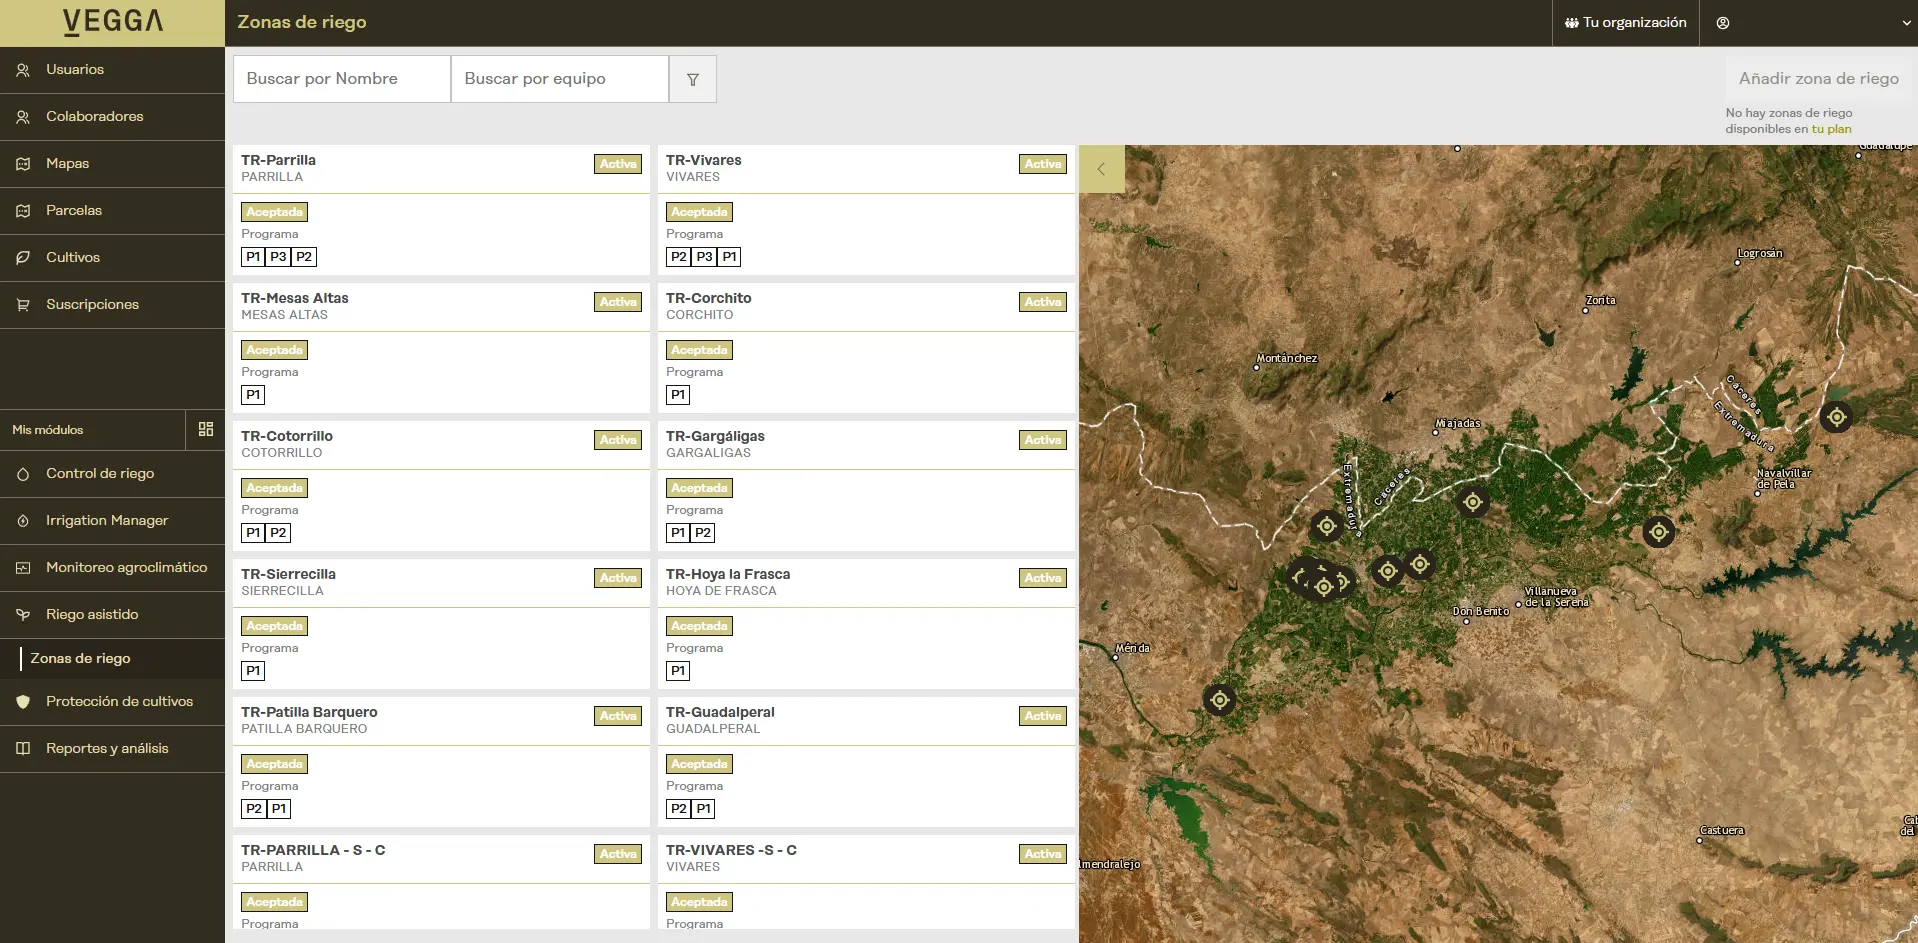Open the TR-Mesas Altas zone card
Viewport: 1918px width, 943px height.
(441, 348)
